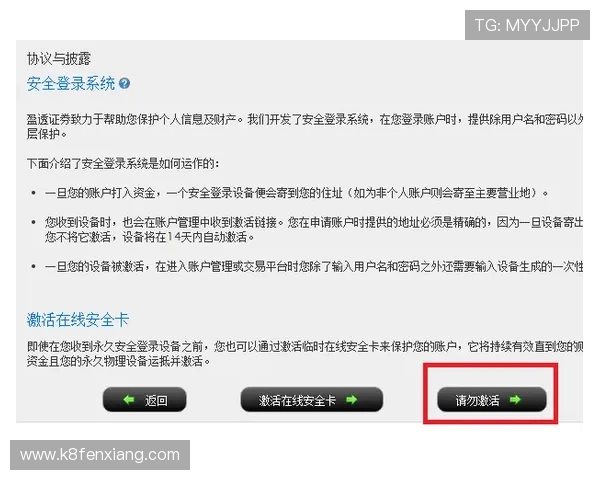Viewport: 600px width, 480px height.
Task: Choose the 请勿激活 button label
Action: [478, 401]
